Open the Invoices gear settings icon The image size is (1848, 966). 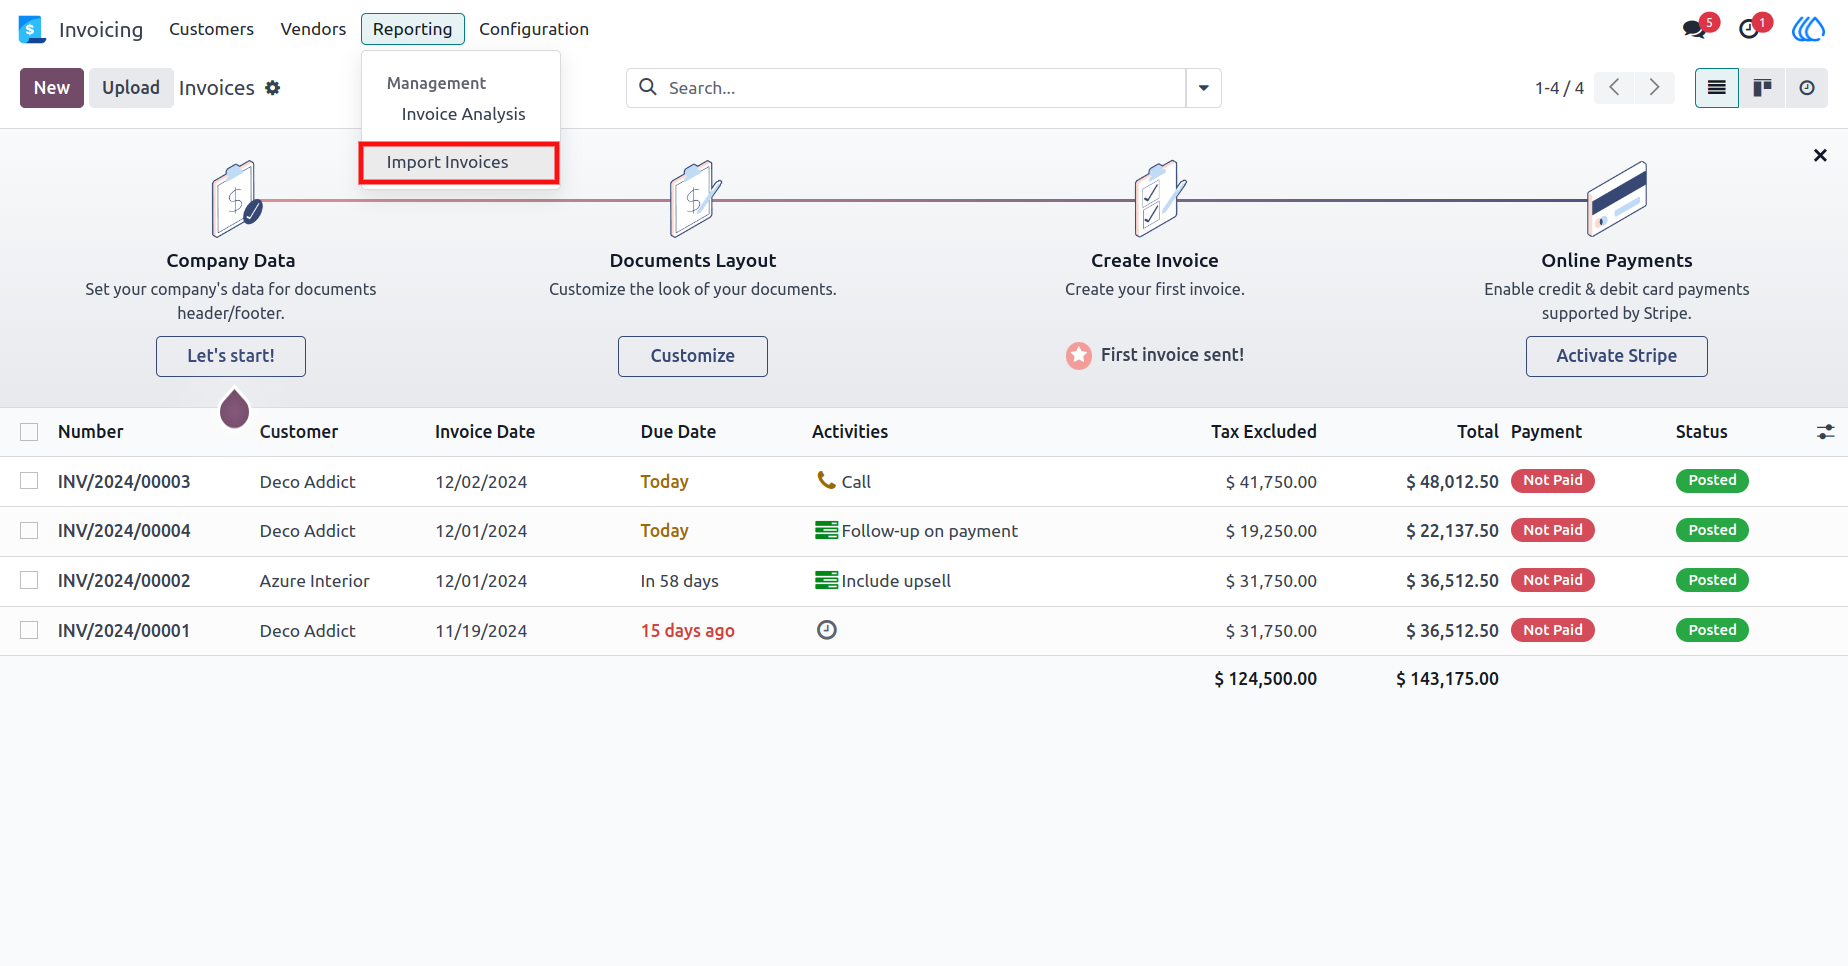pyautogui.click(x=273, y=88)
